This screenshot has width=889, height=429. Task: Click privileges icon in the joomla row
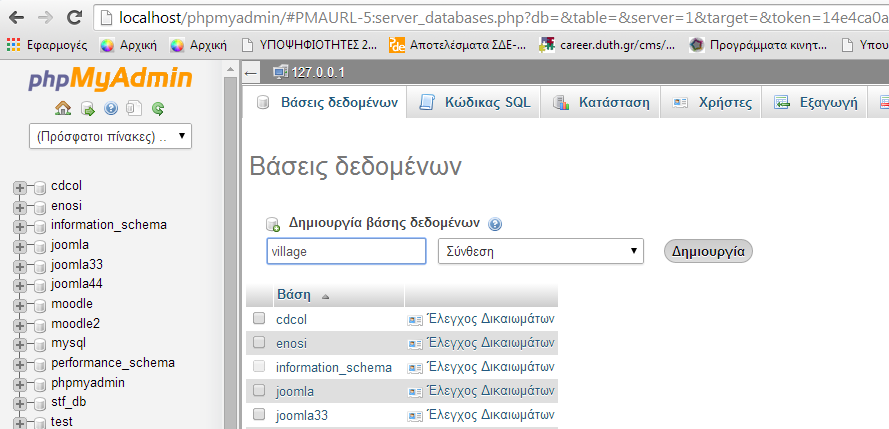pyautogui.click(x=415, y=392)
